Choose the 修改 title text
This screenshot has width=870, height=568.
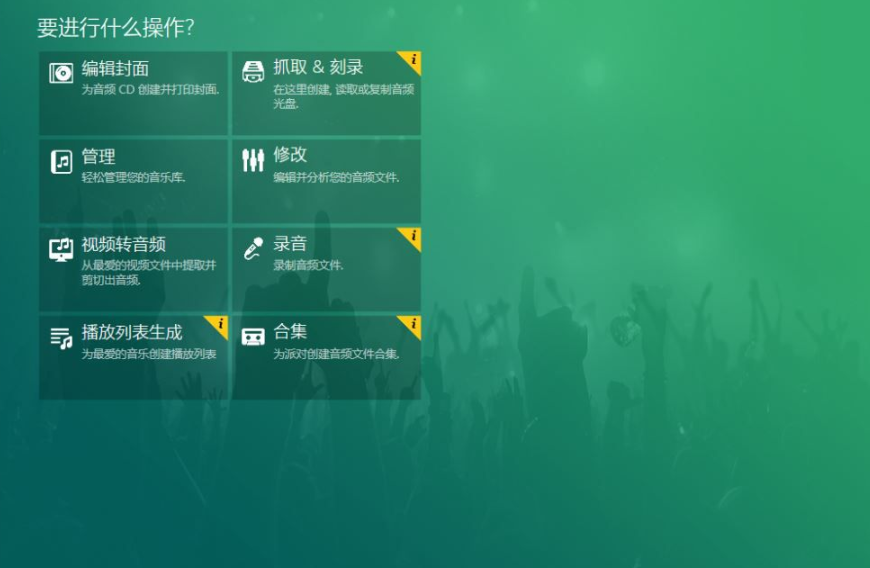[x=290, y=155]
